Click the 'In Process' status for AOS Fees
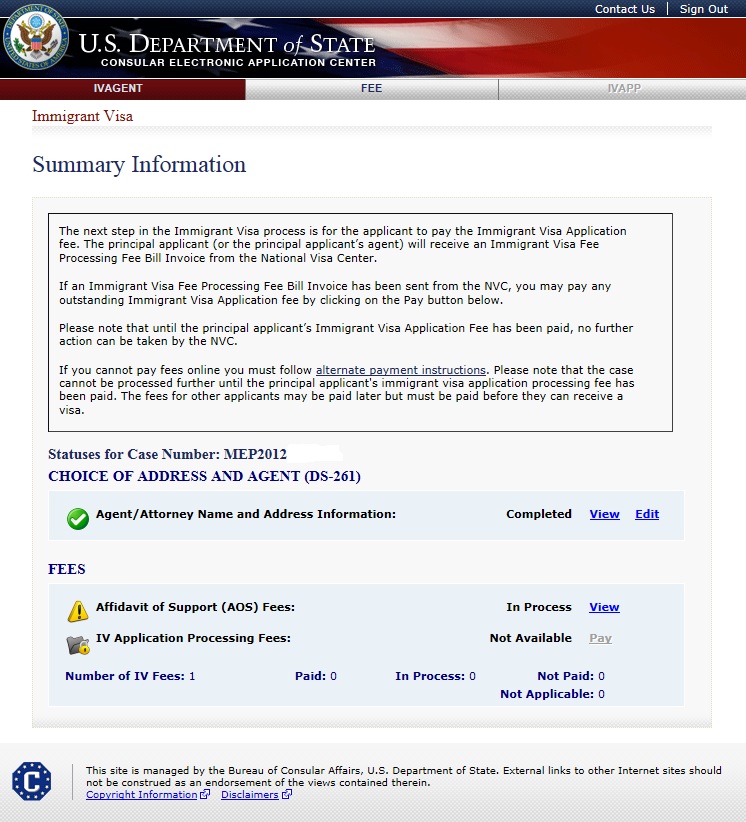 click(539, 607)
